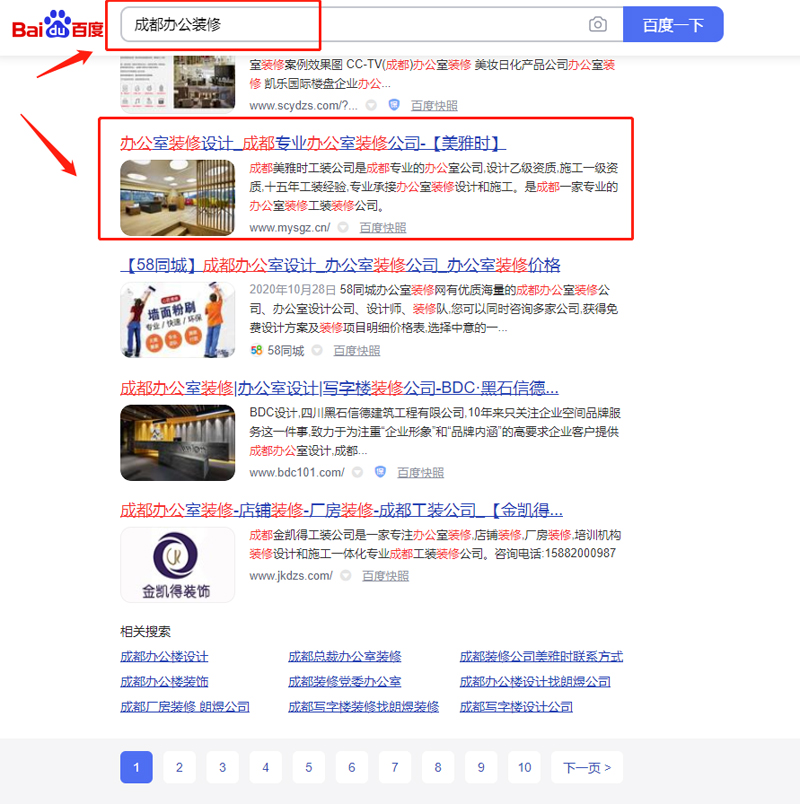800x804 pixels.
Task: Open 百度快照 for the 58同城 result
Action: pyautogui.click(x=356, y=351)
